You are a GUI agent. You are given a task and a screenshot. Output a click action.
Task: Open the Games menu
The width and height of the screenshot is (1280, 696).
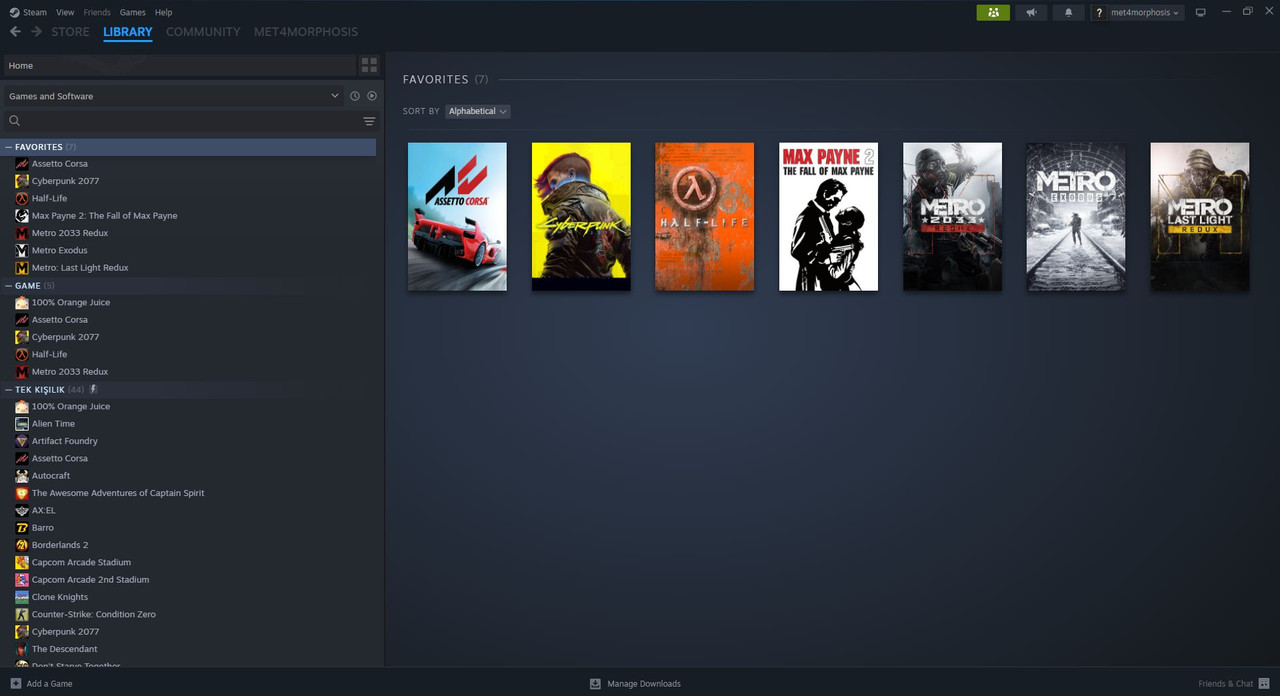click(x=132, y=12)
